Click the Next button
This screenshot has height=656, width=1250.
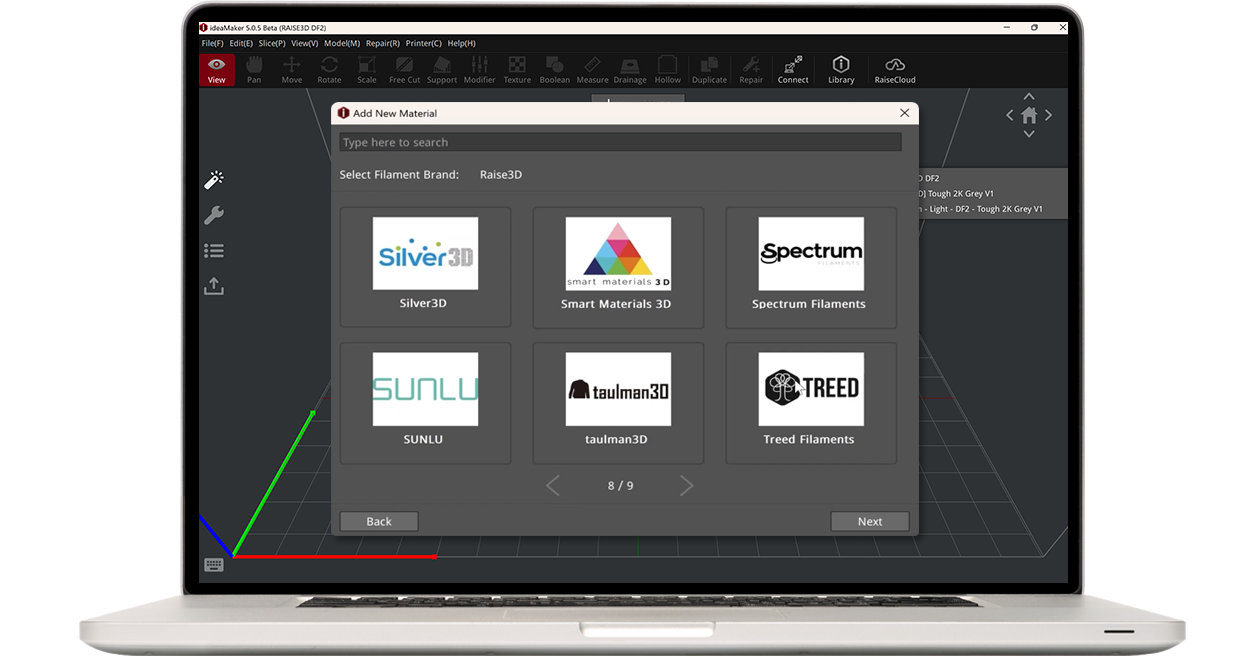(x=869, y=521)
